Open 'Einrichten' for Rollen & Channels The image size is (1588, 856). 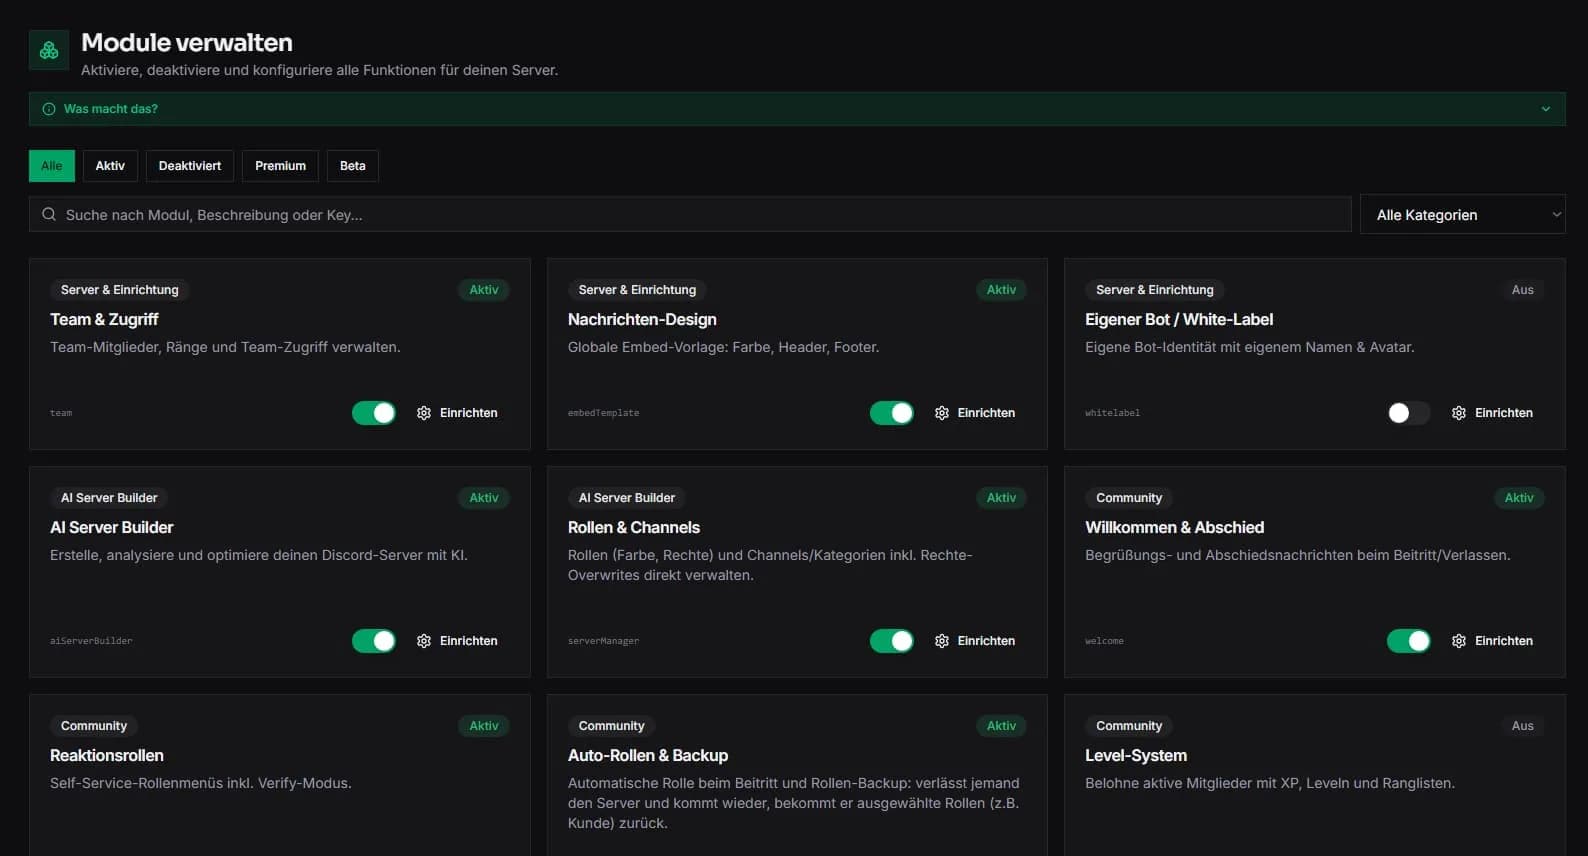tap(986, 641)
